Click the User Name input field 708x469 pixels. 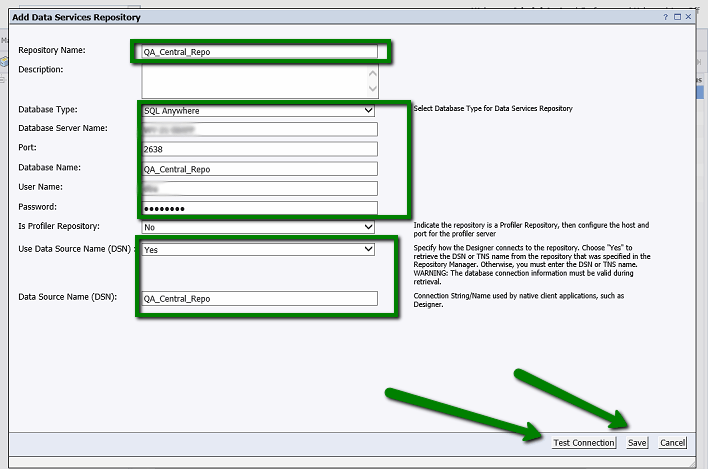coord(259,188)
